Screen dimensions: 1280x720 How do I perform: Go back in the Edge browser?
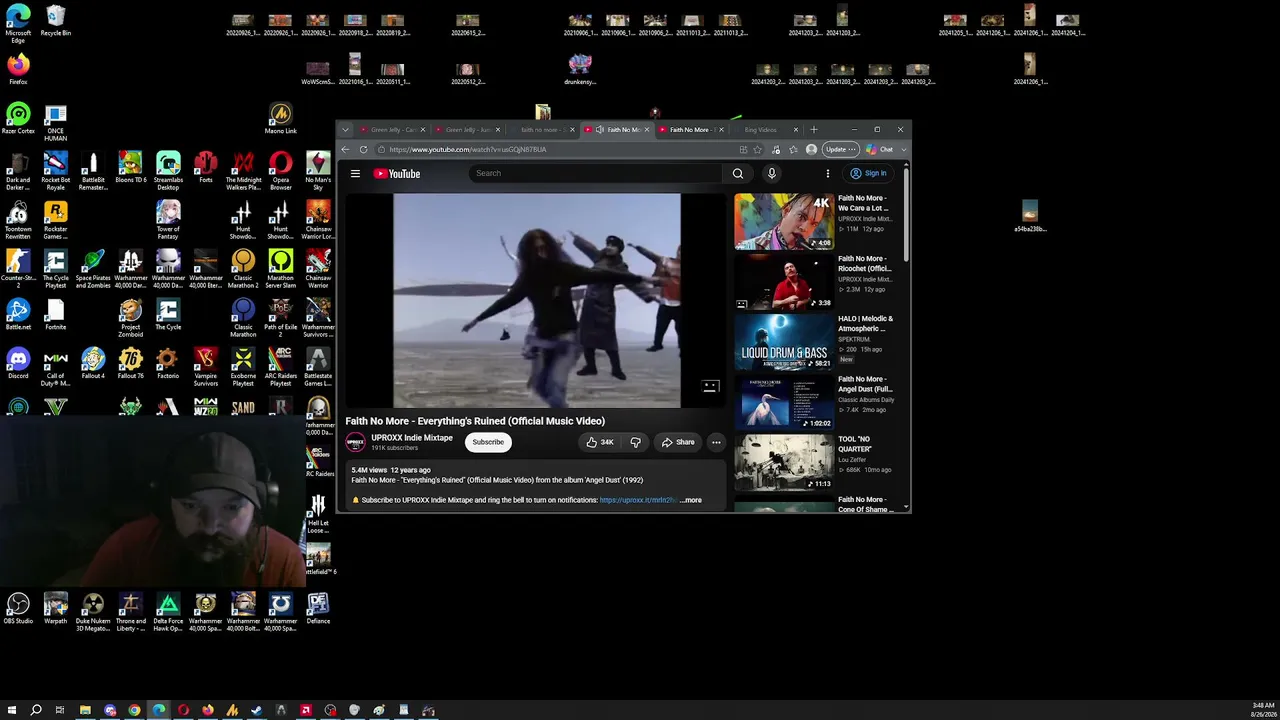pyautogui.click(x=345, y=150)
